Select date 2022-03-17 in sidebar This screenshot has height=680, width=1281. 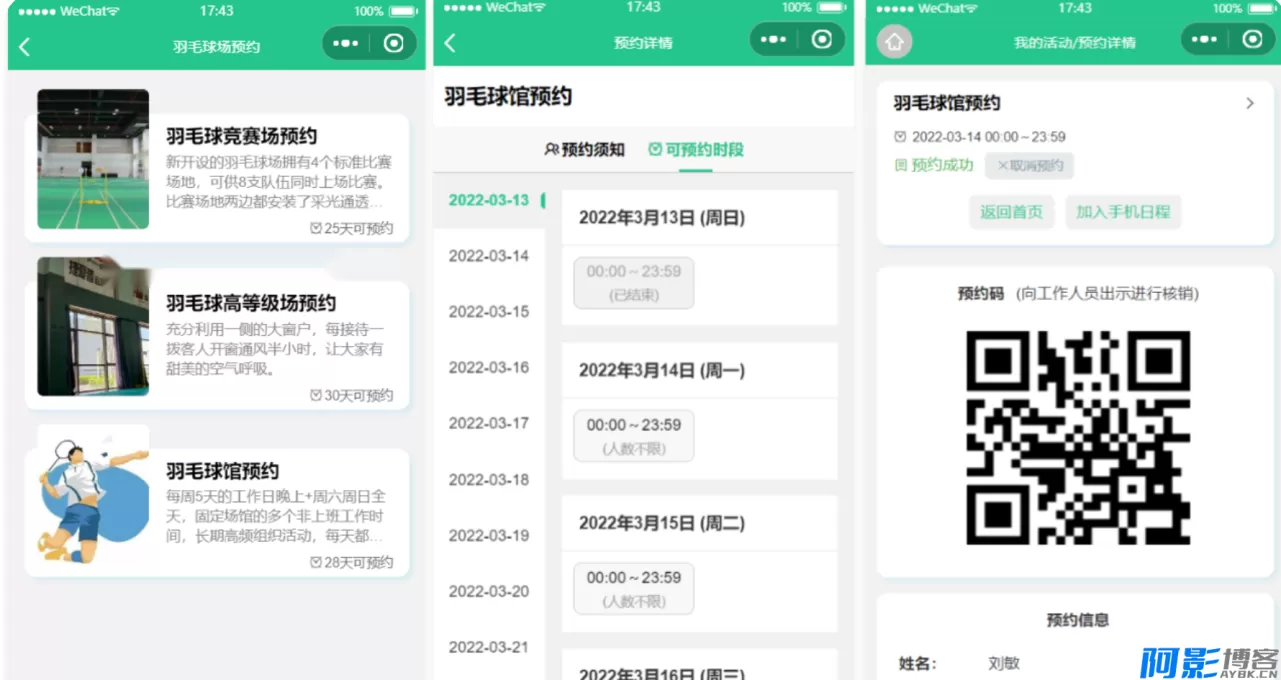pos(489,424)
